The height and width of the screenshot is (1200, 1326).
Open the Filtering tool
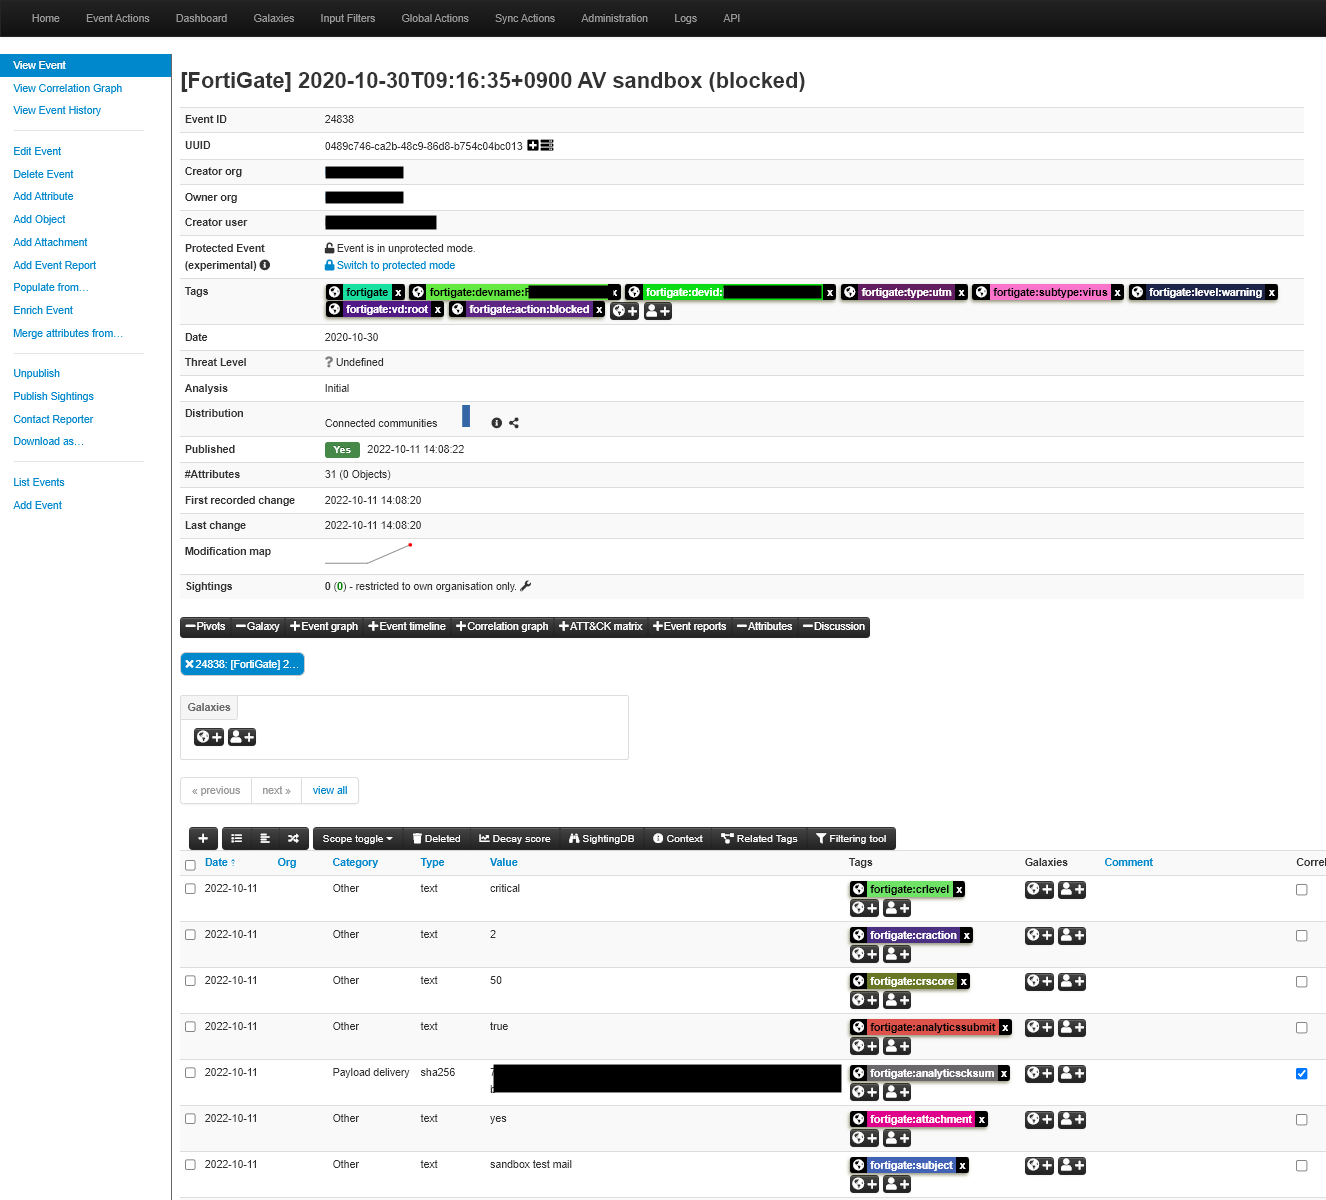click(x=851, y=839)
